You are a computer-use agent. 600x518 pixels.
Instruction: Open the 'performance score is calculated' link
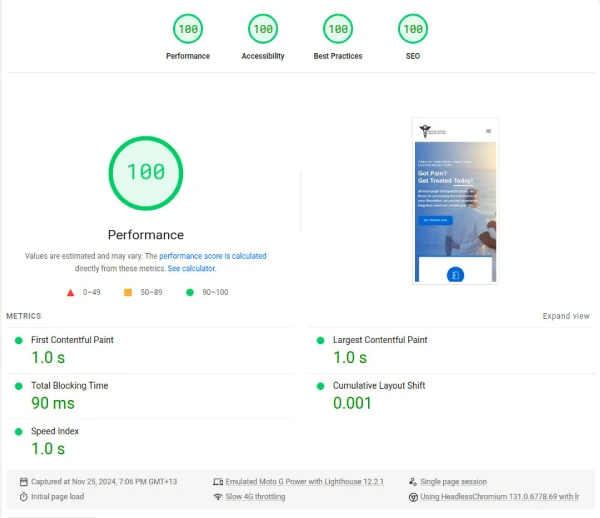coord(213,257)
